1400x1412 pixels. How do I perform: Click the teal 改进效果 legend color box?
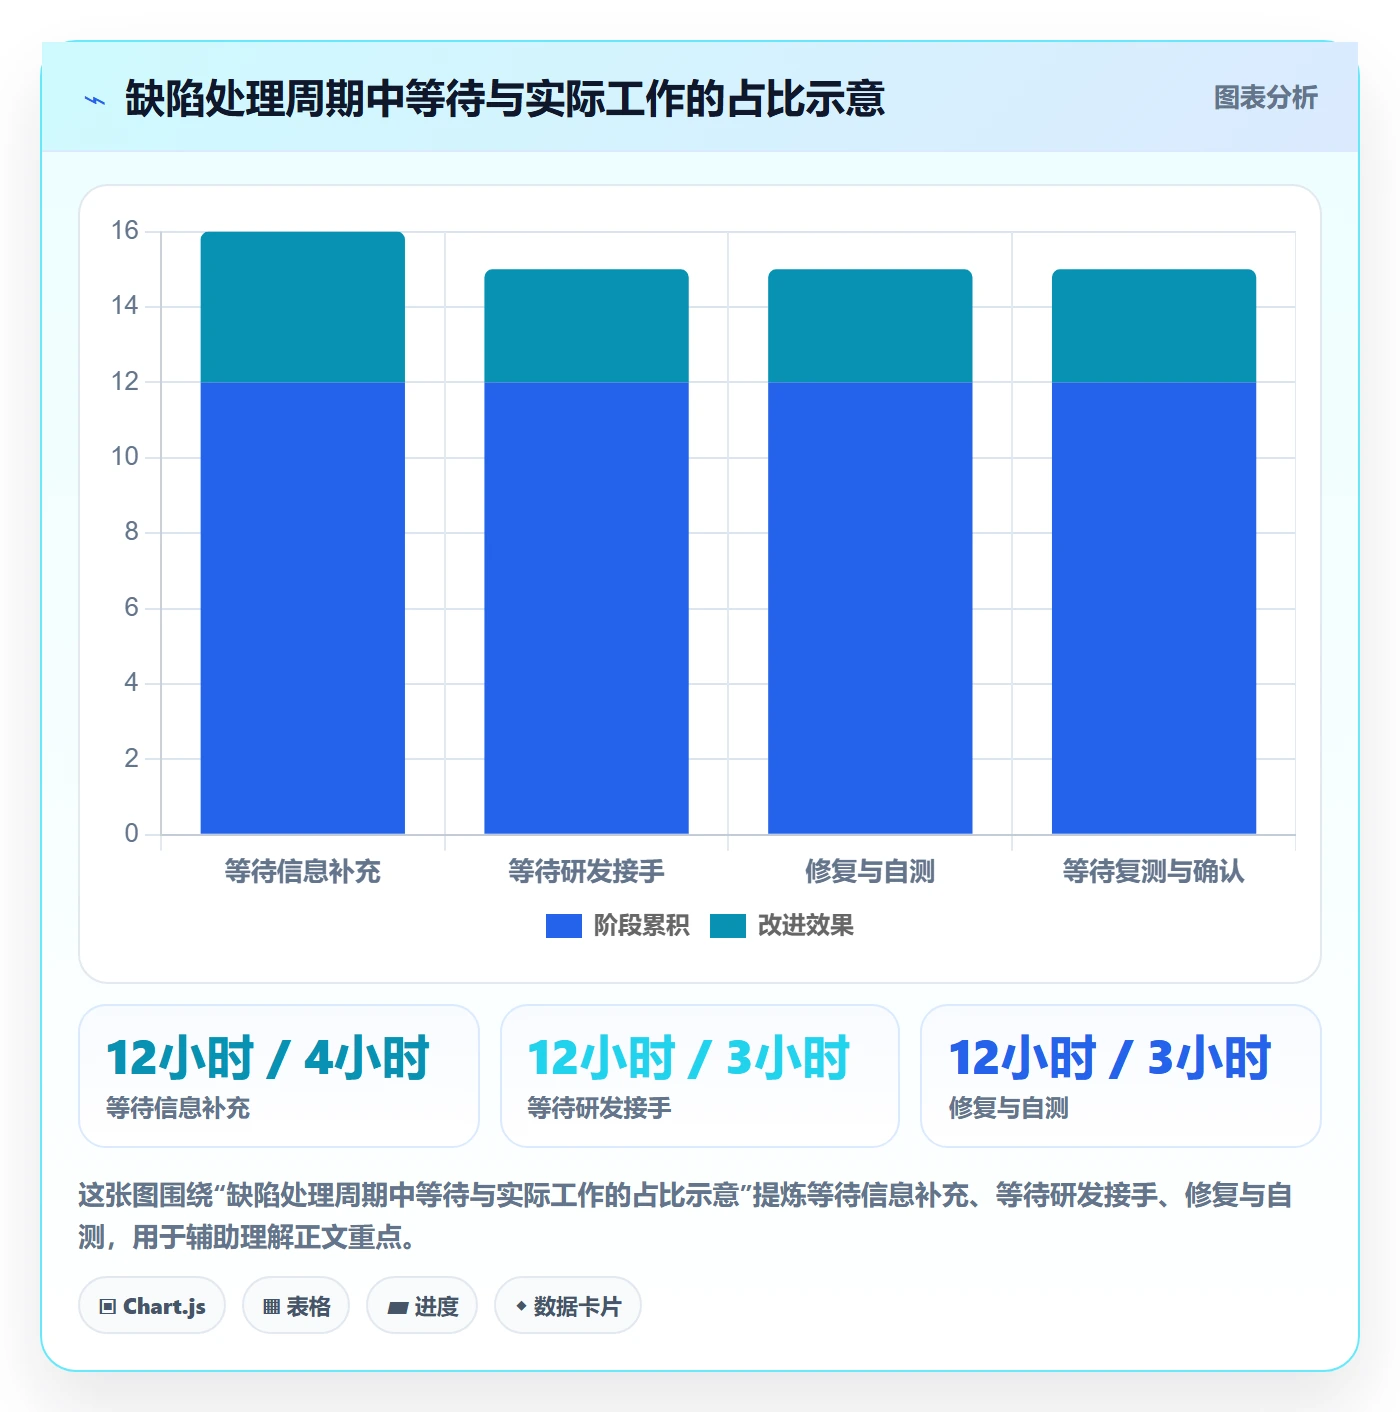727,926
